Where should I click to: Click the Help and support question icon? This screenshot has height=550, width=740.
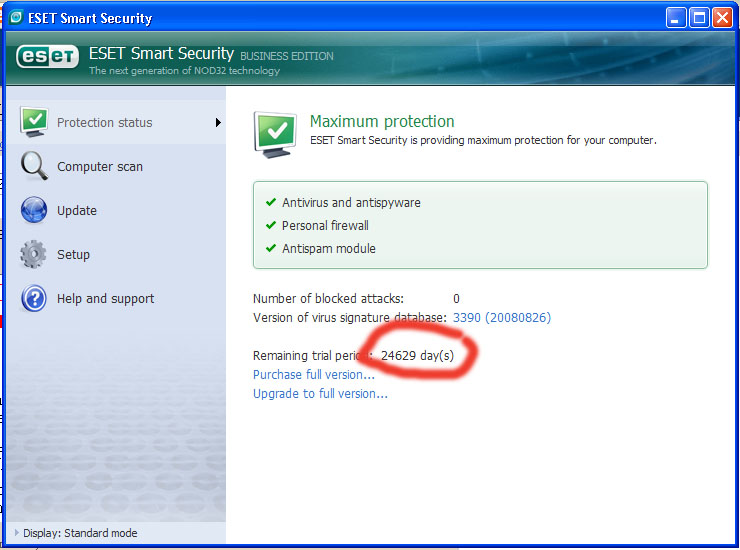(x=34, y=298)
